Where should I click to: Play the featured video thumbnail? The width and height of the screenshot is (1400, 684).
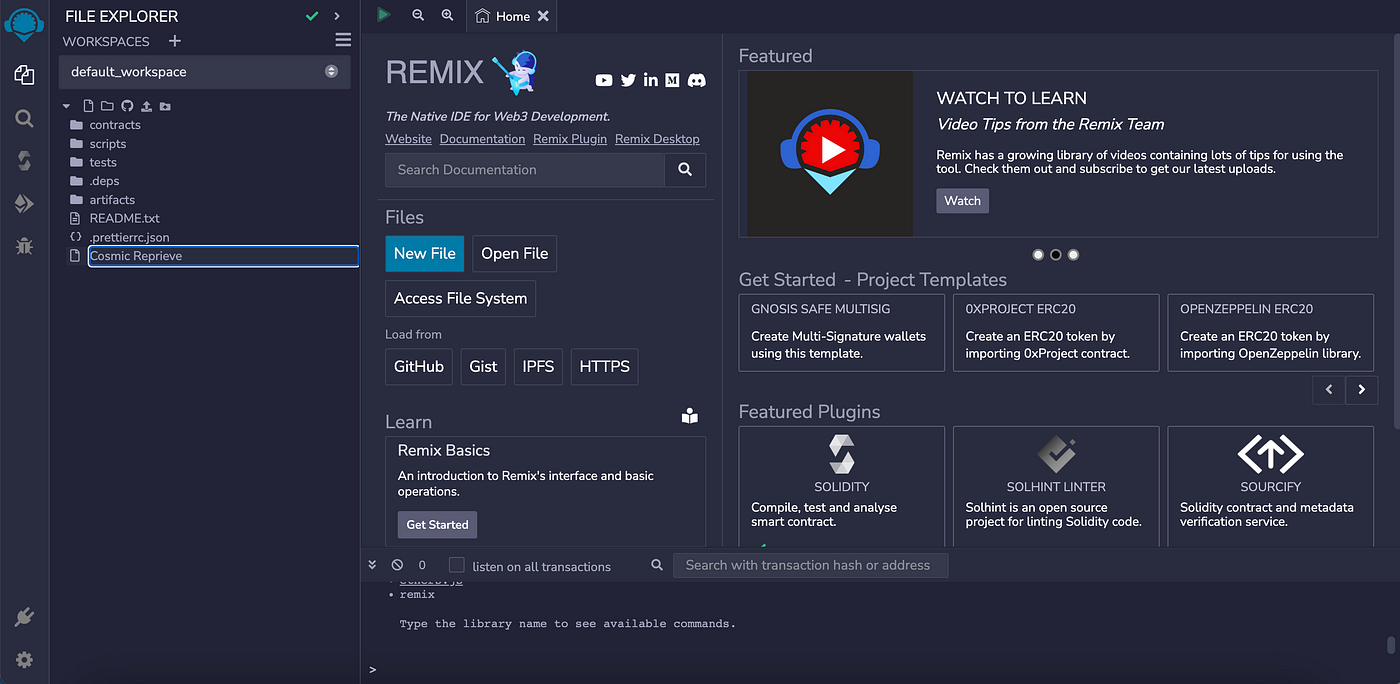830,153
